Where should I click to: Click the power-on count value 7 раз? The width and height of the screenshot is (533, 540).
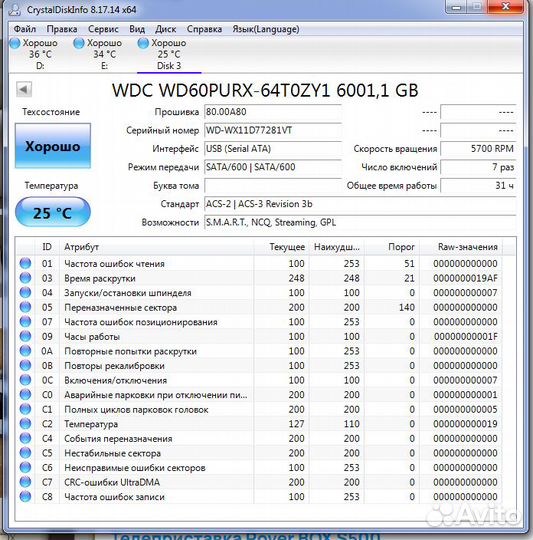(x=478, y=167)
